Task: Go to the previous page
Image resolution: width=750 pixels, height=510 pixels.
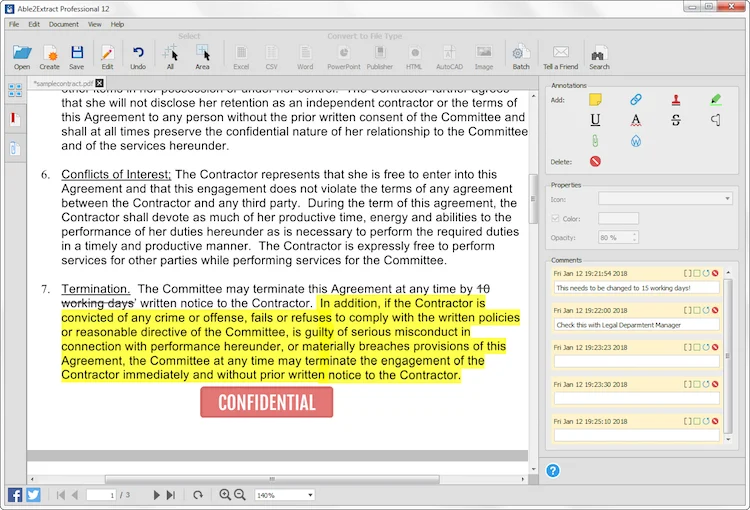Action: pos(75,495)
